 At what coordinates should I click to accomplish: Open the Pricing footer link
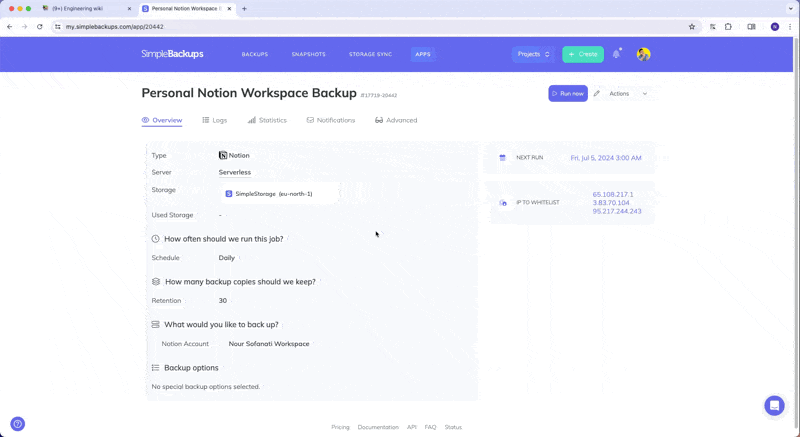click(340, 427)
